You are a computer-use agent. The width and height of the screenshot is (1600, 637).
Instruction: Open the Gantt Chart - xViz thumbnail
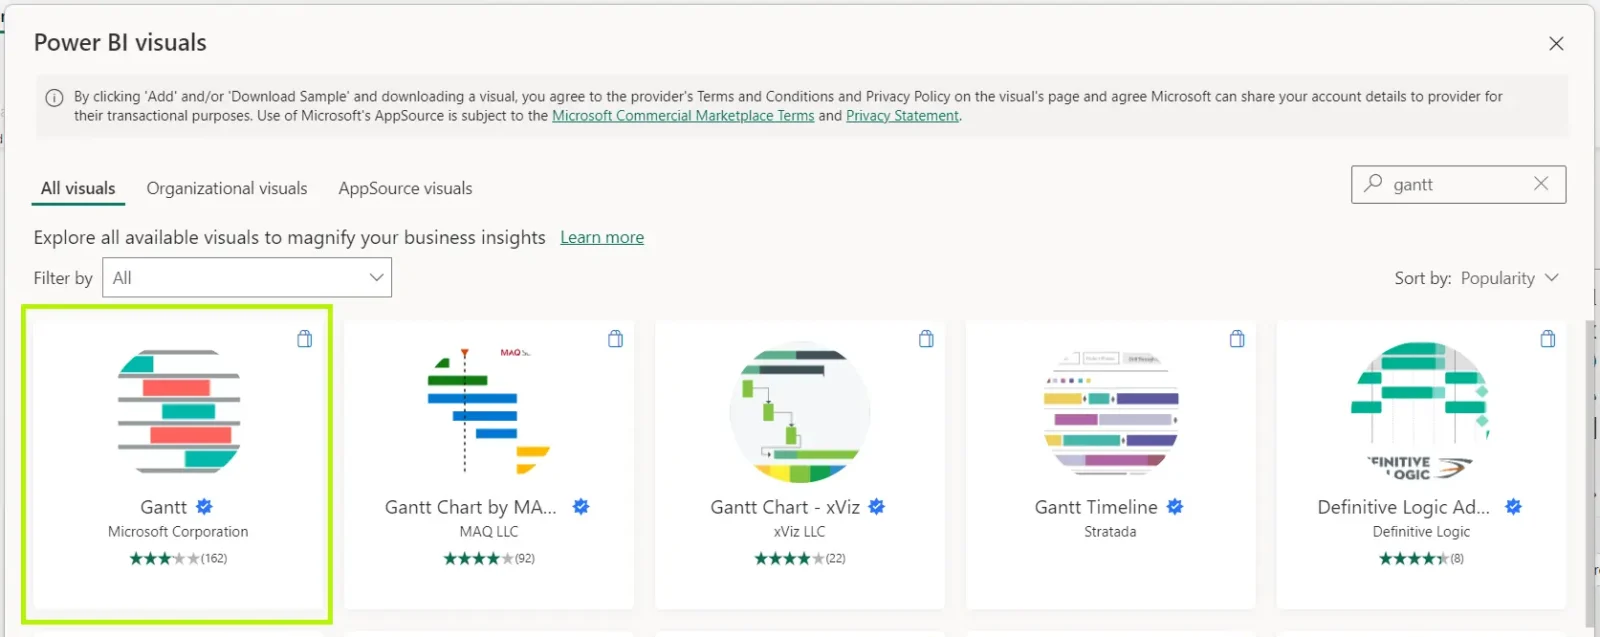pyautogui.click(x=800, y=412)
